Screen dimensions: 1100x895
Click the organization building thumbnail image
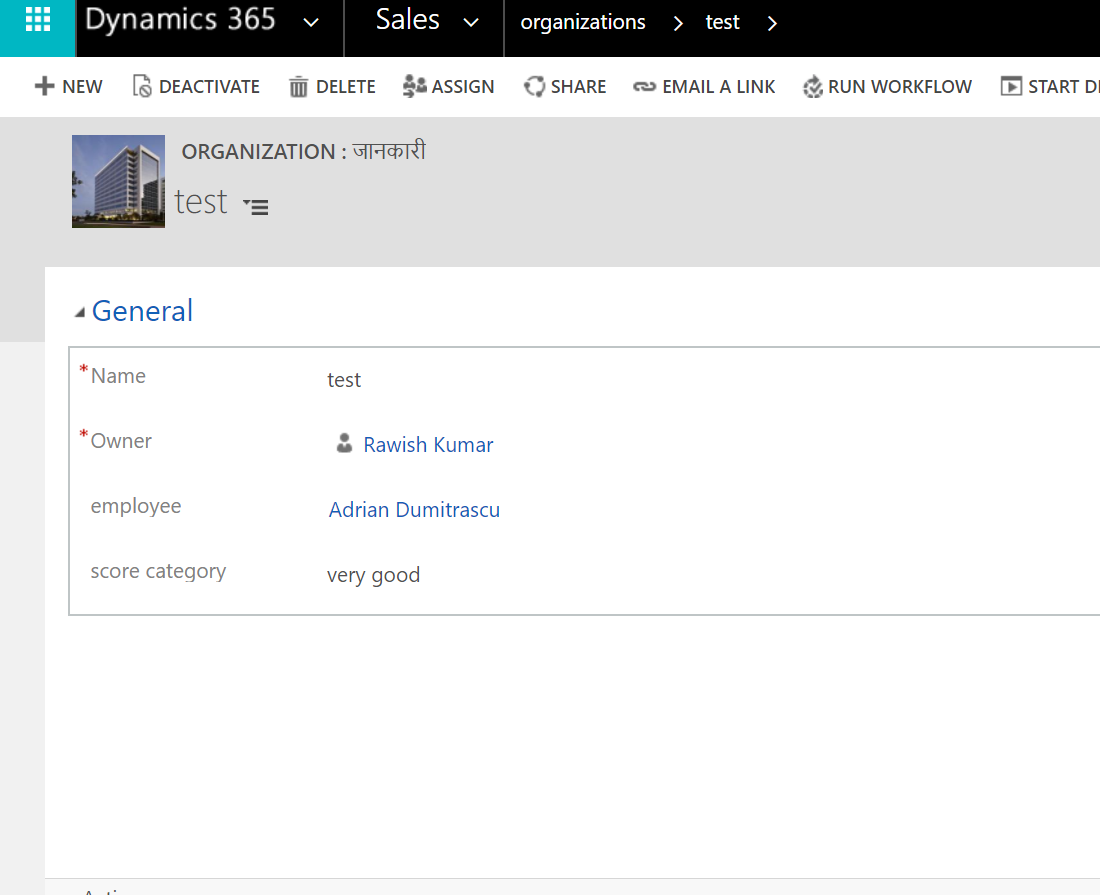click(x=118, y=181)
